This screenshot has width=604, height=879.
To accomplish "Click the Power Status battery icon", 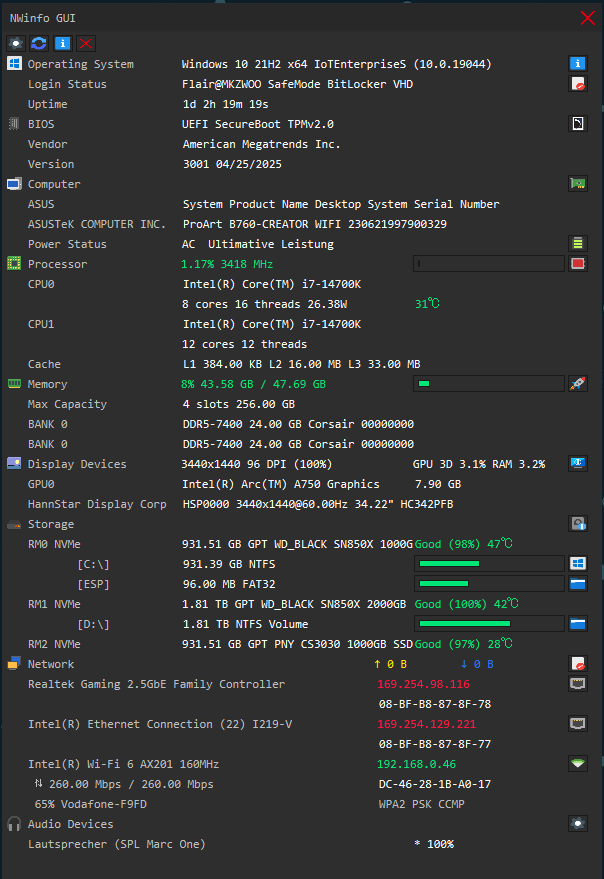I will pyautogui.click(x=578, y=243).
